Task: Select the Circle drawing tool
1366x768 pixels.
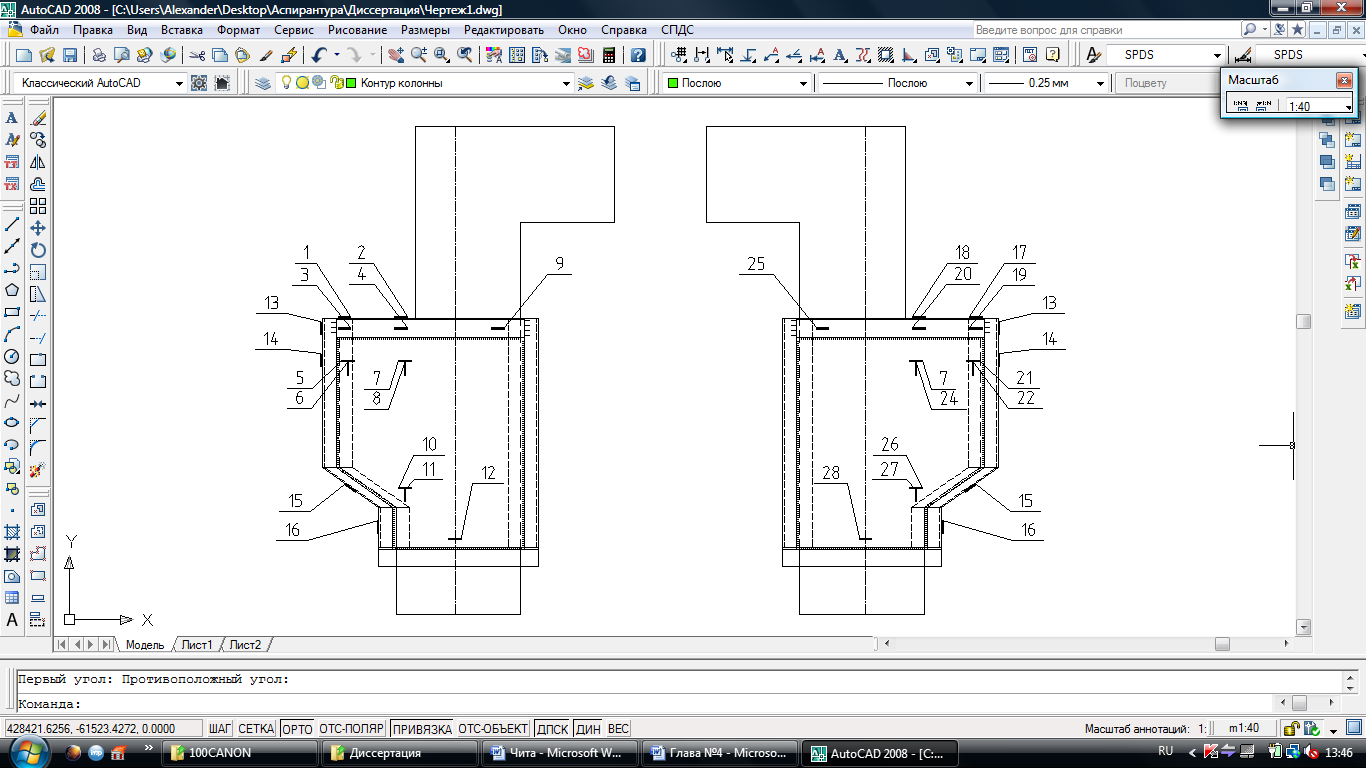Action: point(12,356)
